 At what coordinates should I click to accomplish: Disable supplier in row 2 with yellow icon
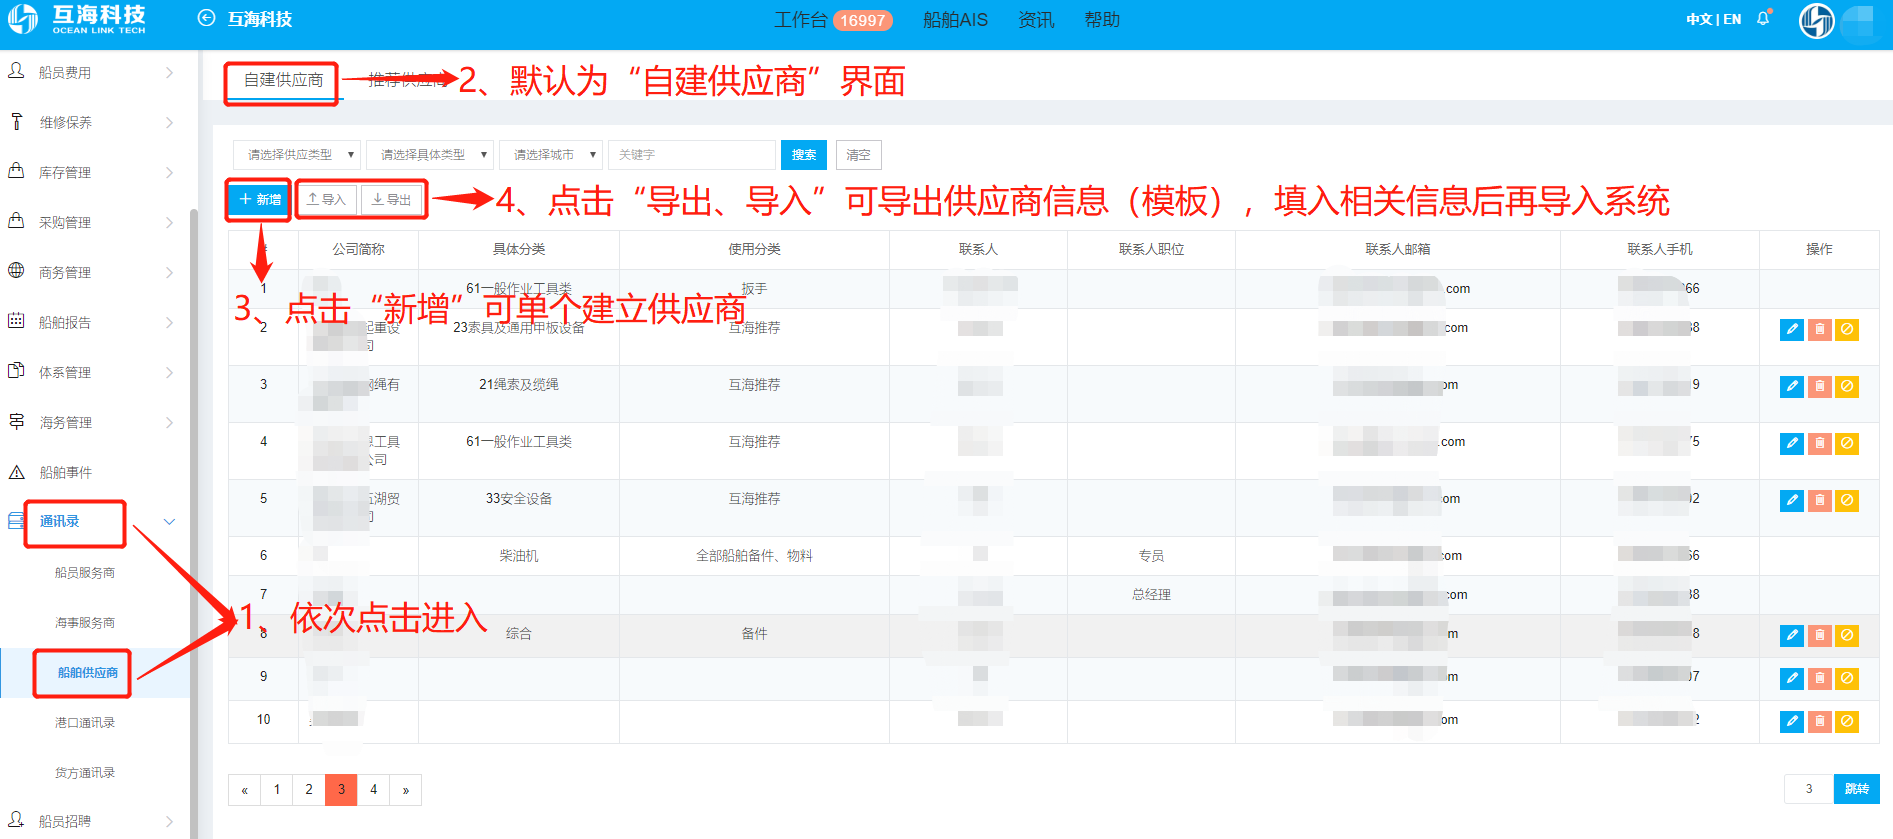coord(1847,329)
